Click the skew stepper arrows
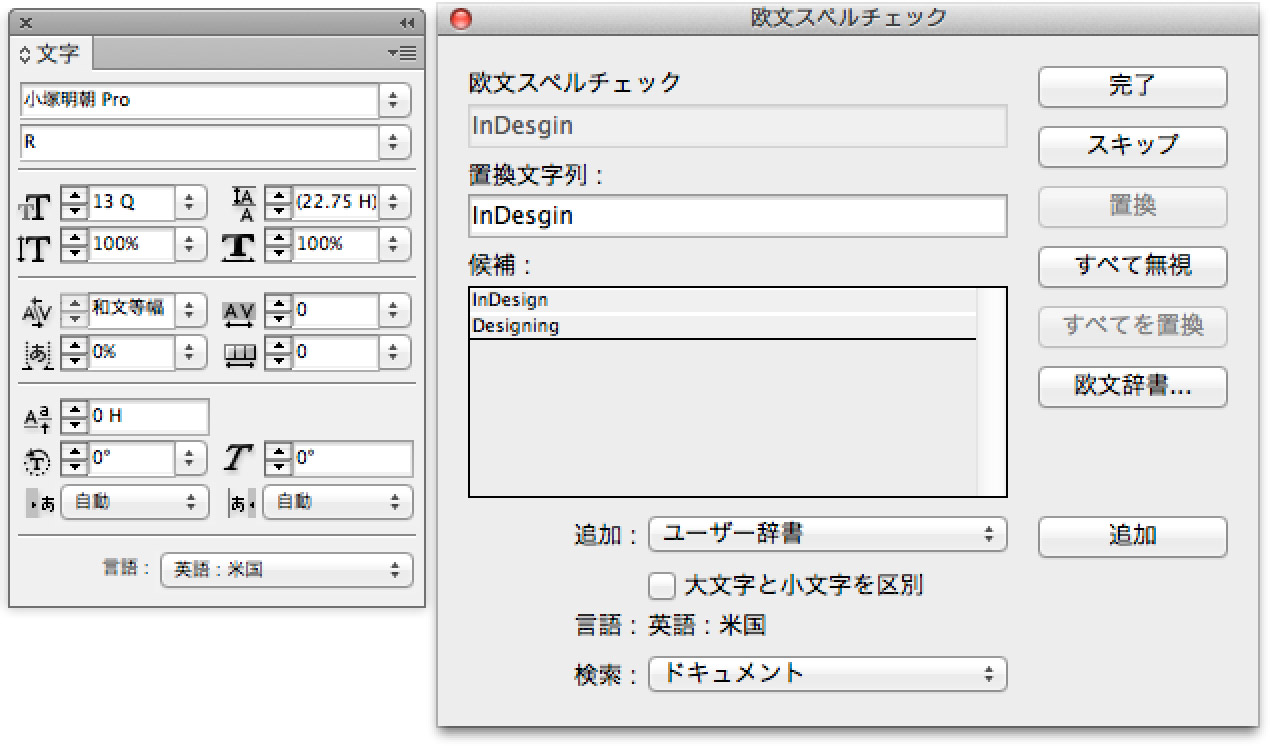Screen dimensions: 1270x746 click(x=278, y=459)
